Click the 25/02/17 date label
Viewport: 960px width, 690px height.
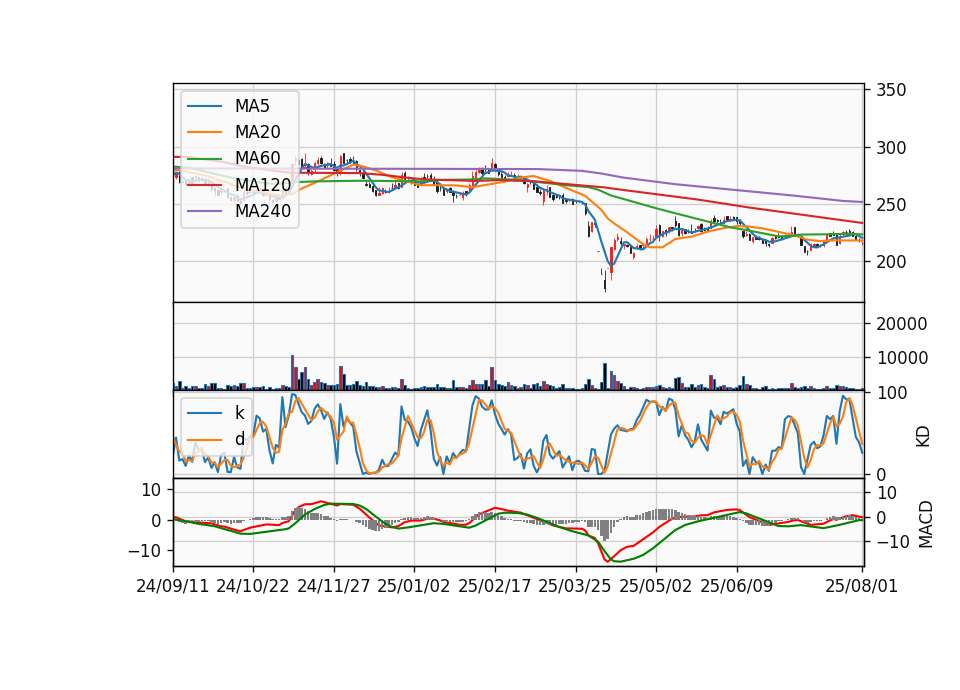point(495,586)
